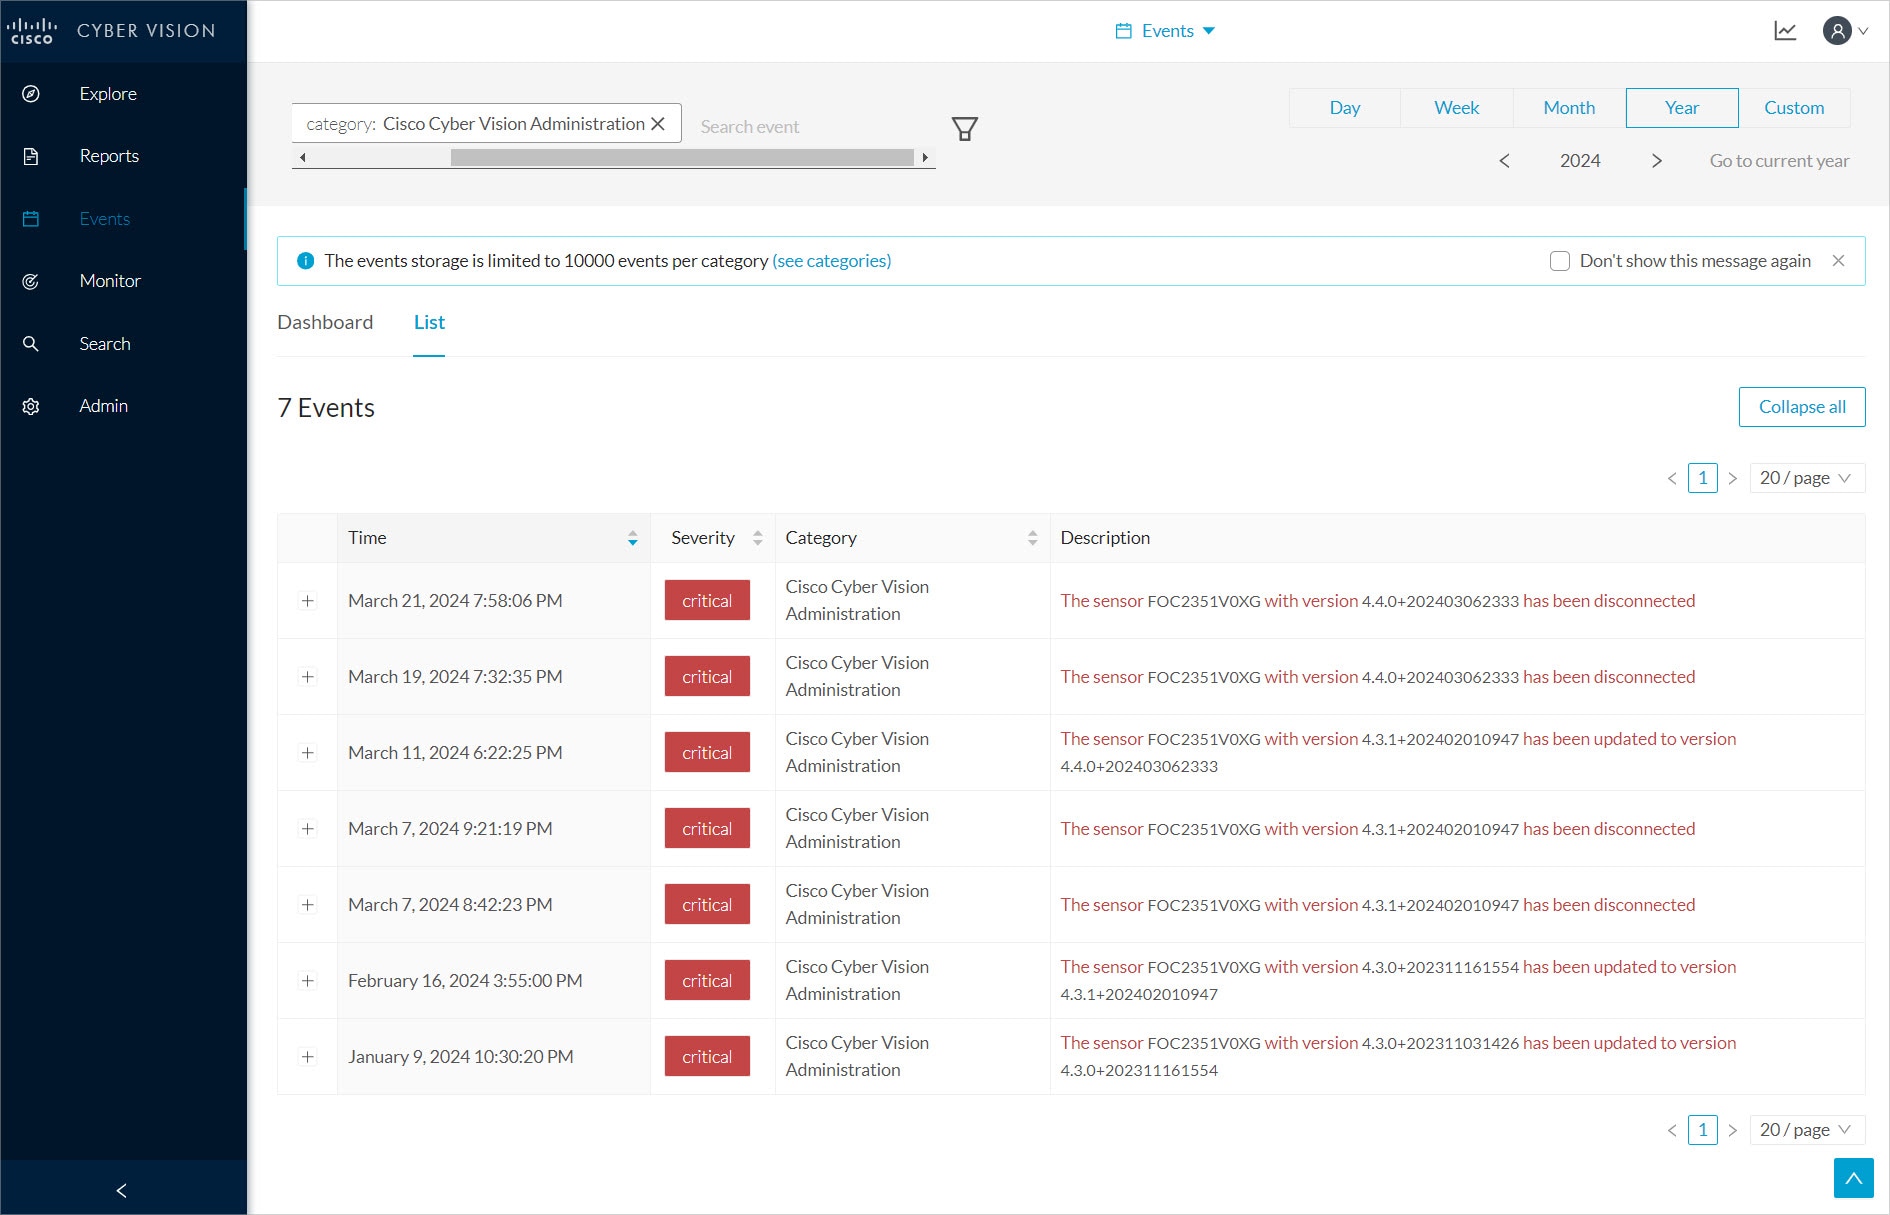This screenshot has width=1890, height=1215.
Task: Click the Reports menu label
Action: 109,156
